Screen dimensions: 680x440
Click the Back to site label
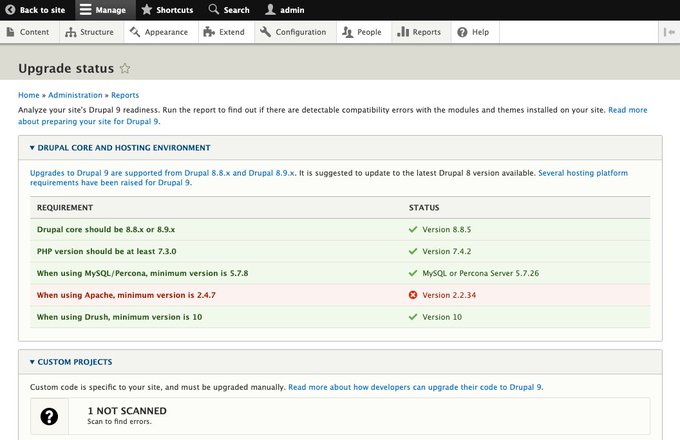pyautogui.click(x=42, y=10)
